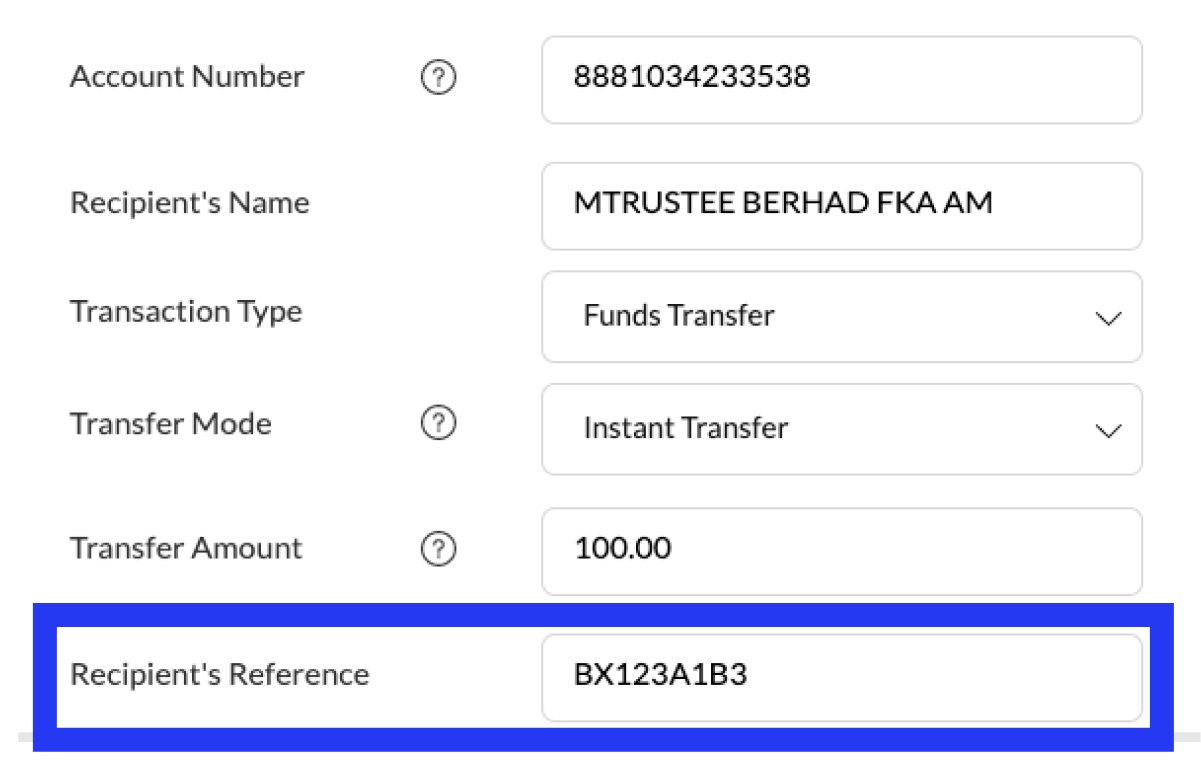The width and height of the screenshot is (1201, 776).
Task: Select the help icon beside Account Number label
Action: click(x=437, y=76)
